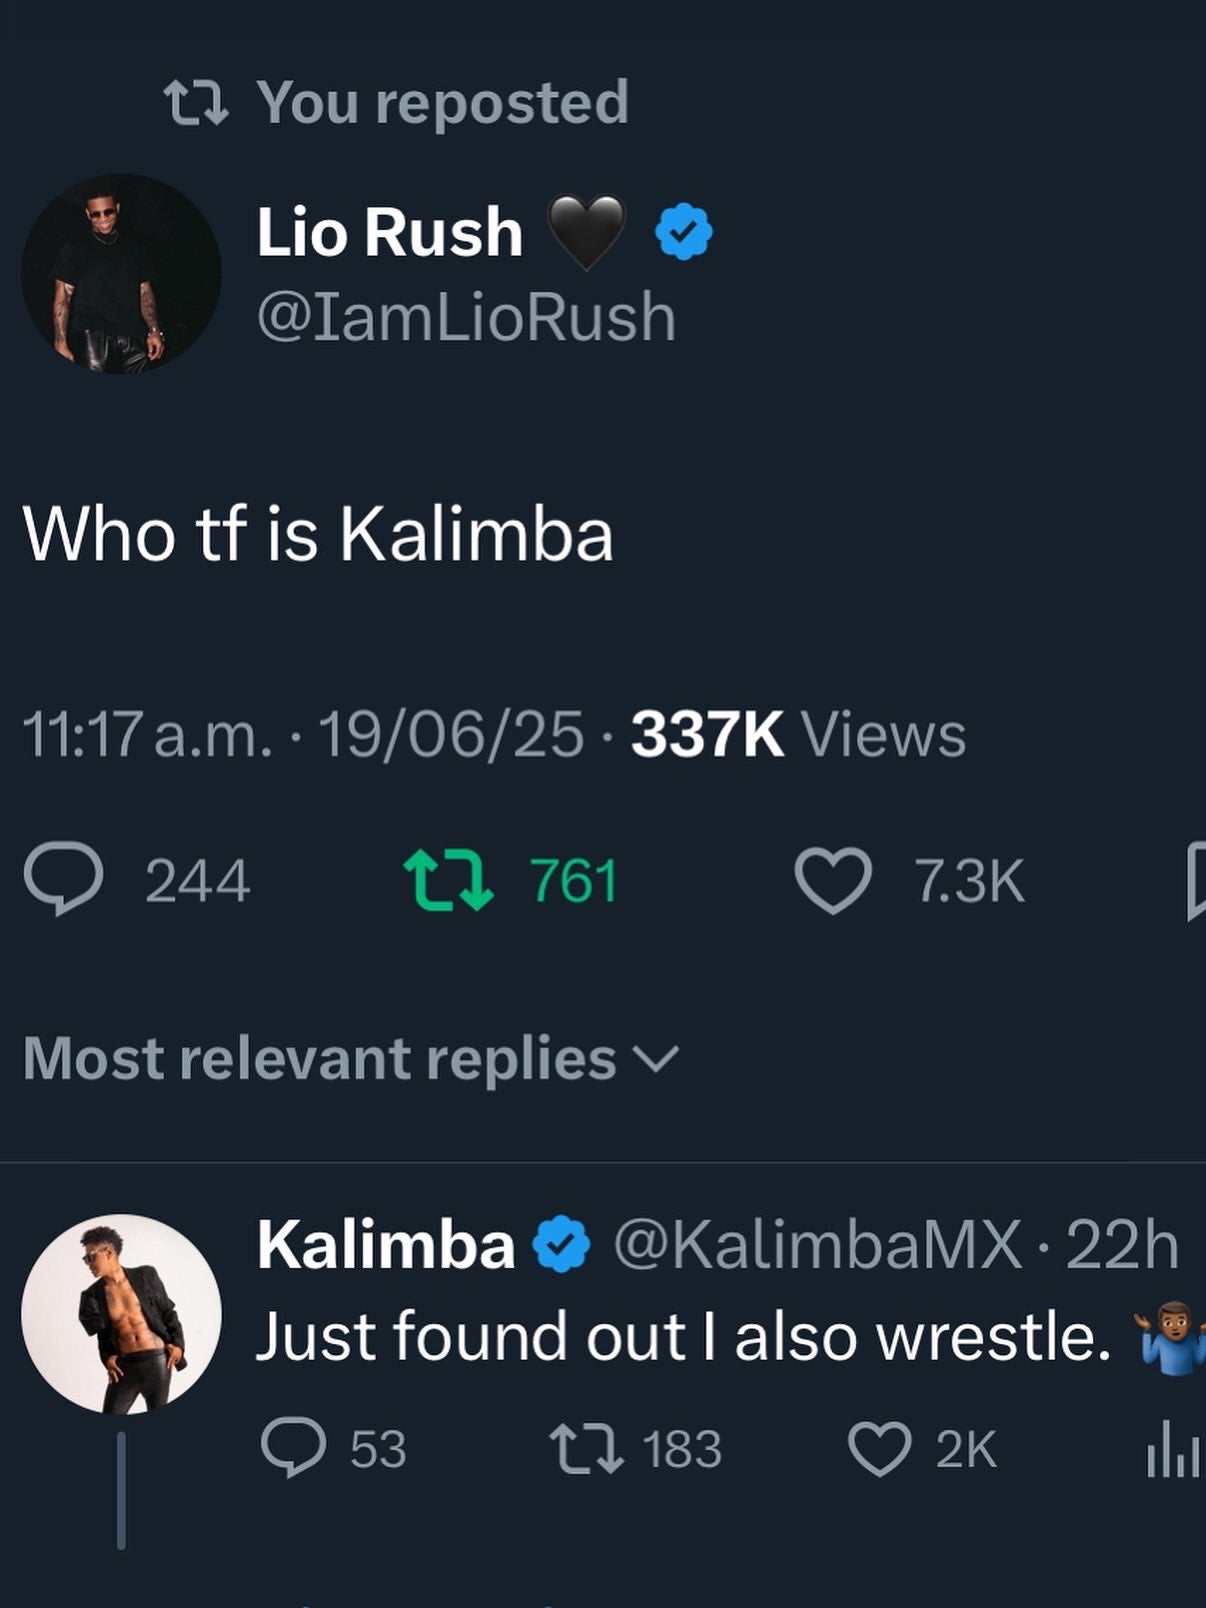
Task: Click Kalimba's blue verified badge
Action: coord(563,1244)
